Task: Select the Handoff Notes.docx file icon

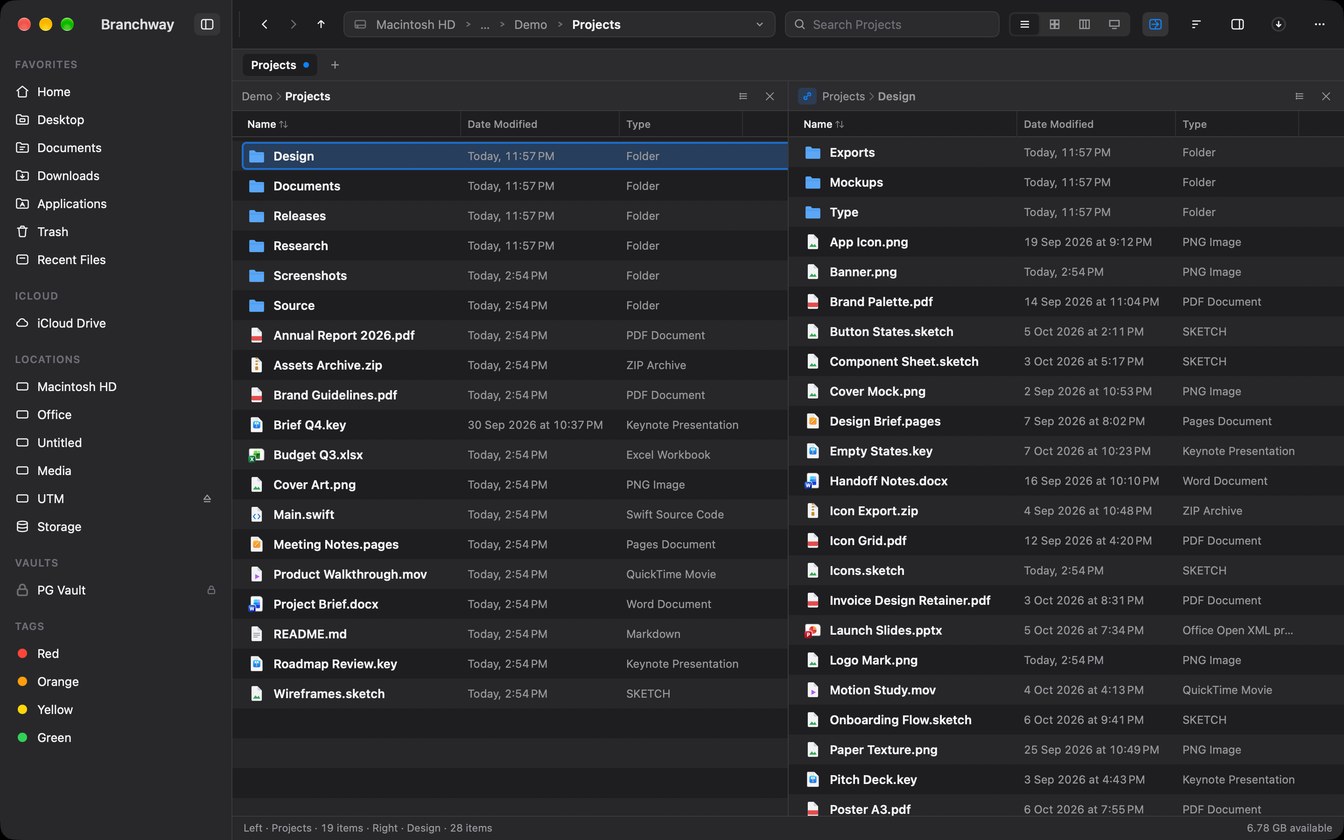Action: coord(812,481)
